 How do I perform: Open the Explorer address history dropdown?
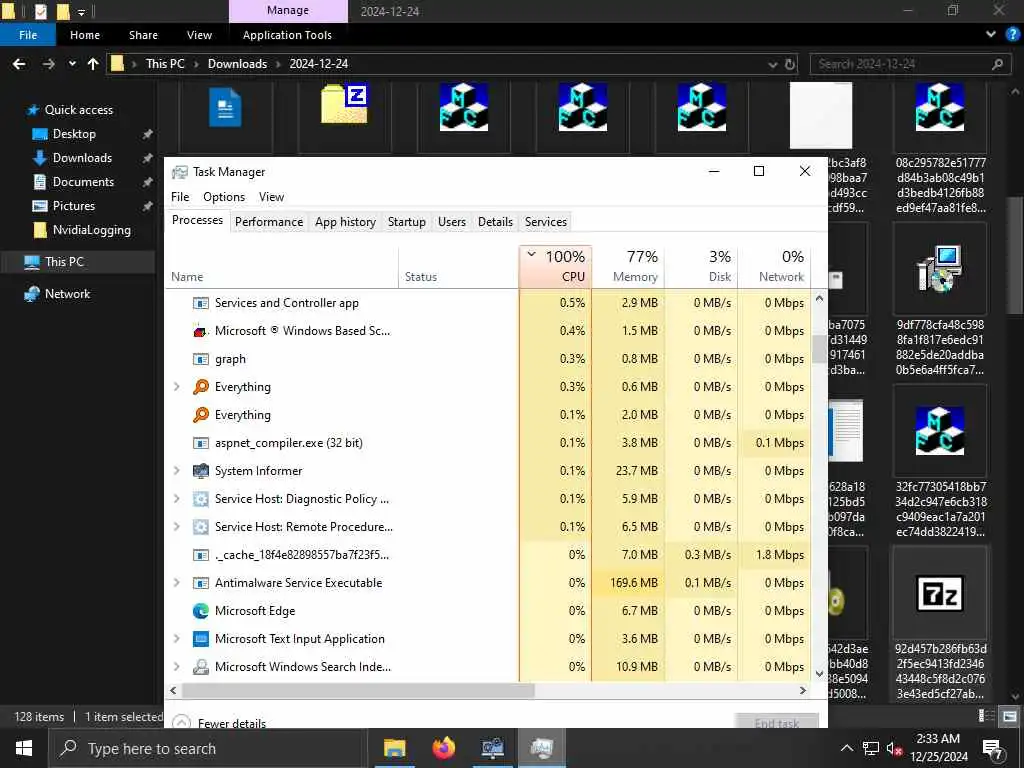tap(773, 64)
